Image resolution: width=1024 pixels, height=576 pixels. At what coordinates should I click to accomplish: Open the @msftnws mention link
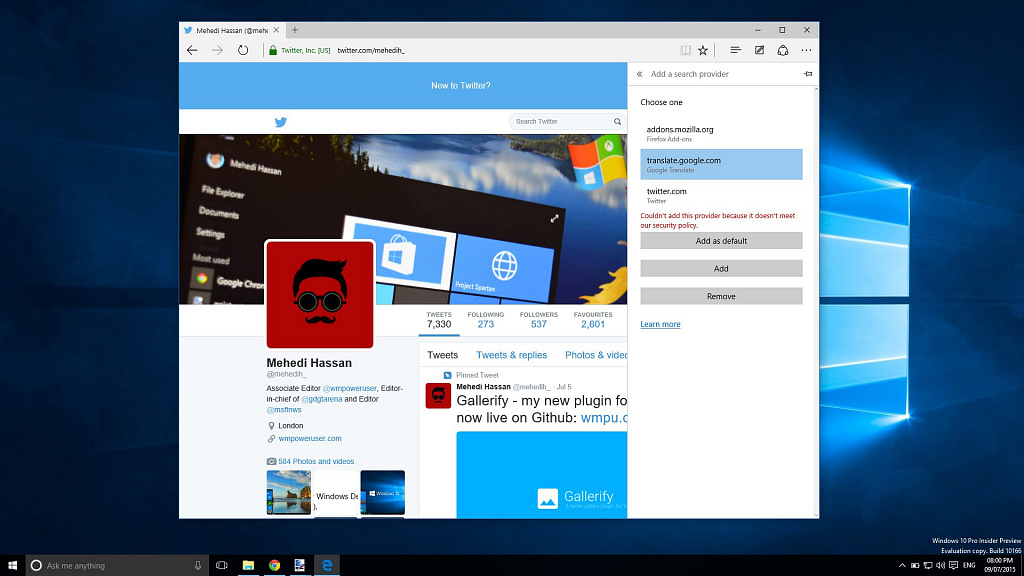[284, 409]
